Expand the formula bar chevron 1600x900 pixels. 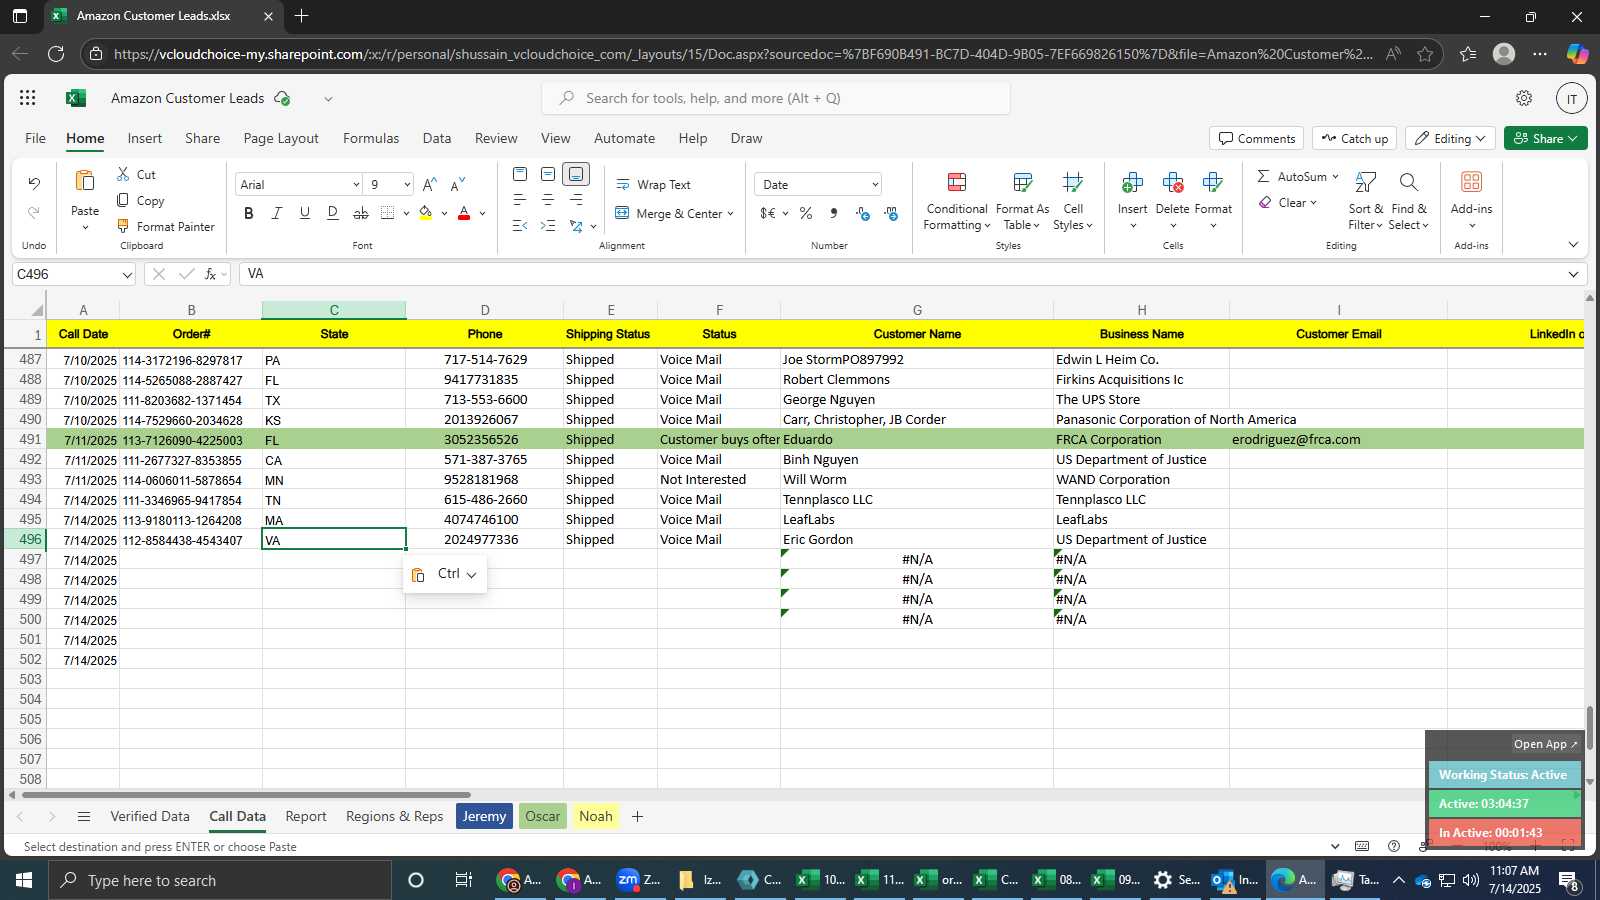pos(1573,274)
